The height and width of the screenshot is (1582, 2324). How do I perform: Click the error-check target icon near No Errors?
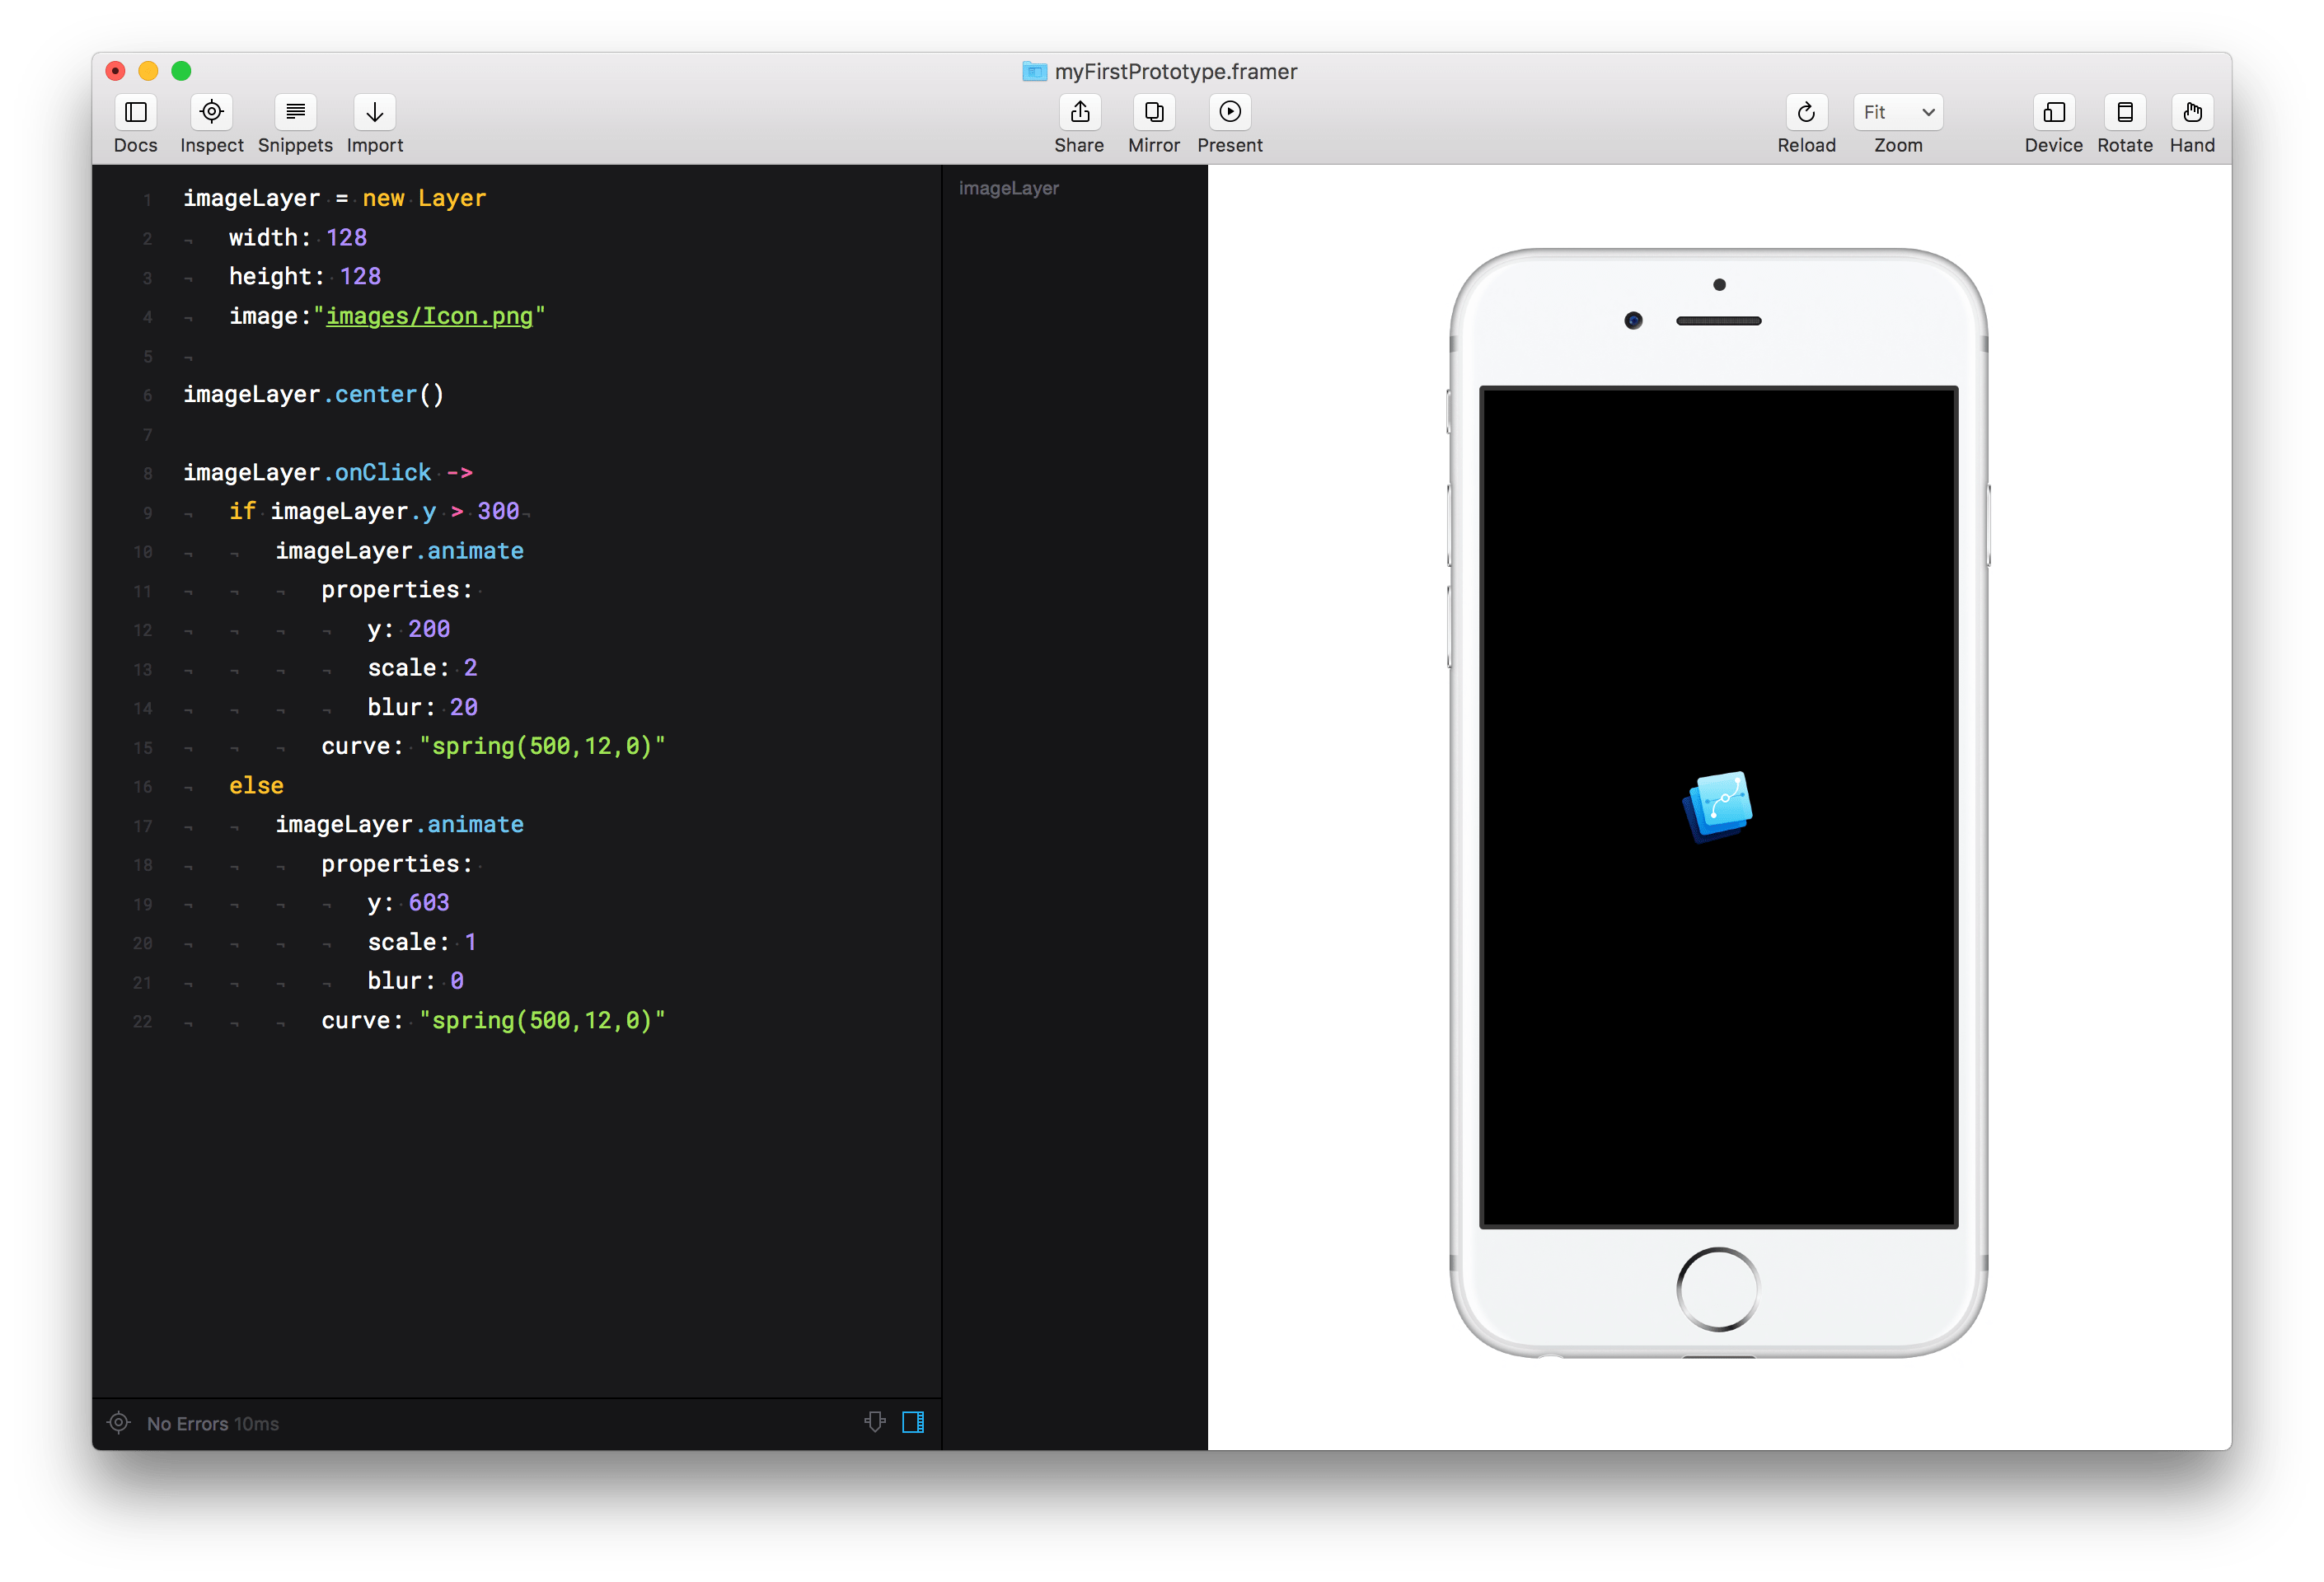119,1423
